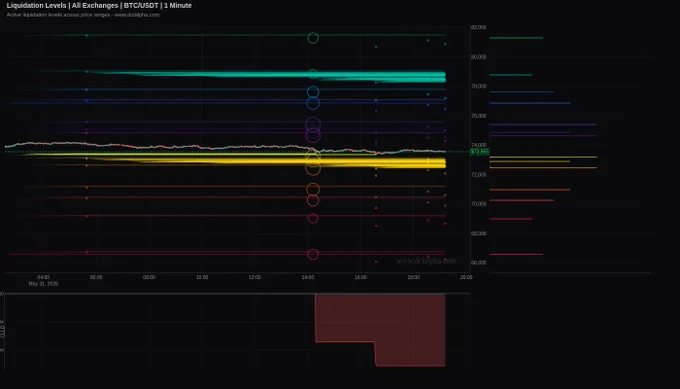Click the 68,000 y-axis label
The height and width of the screenshot is (389, 680).
[x=479, y=233]
